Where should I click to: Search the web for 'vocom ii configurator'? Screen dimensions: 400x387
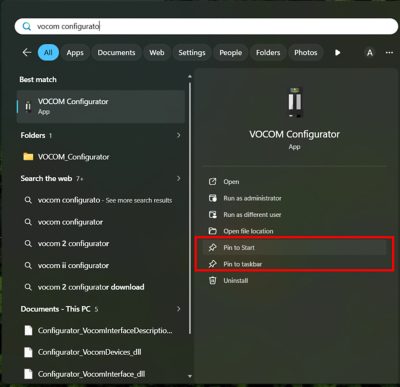(101, 266)
